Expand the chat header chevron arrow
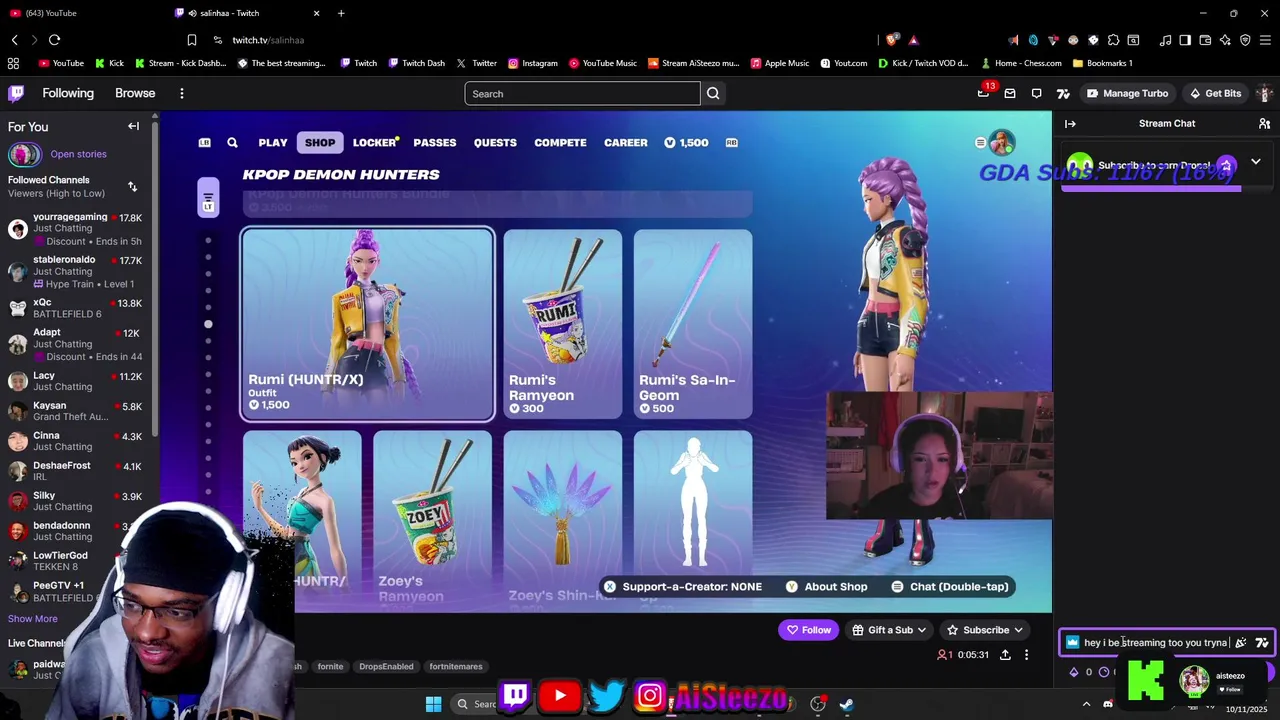This screenshot has height=720, width=1280. [x=1255, y=162]
